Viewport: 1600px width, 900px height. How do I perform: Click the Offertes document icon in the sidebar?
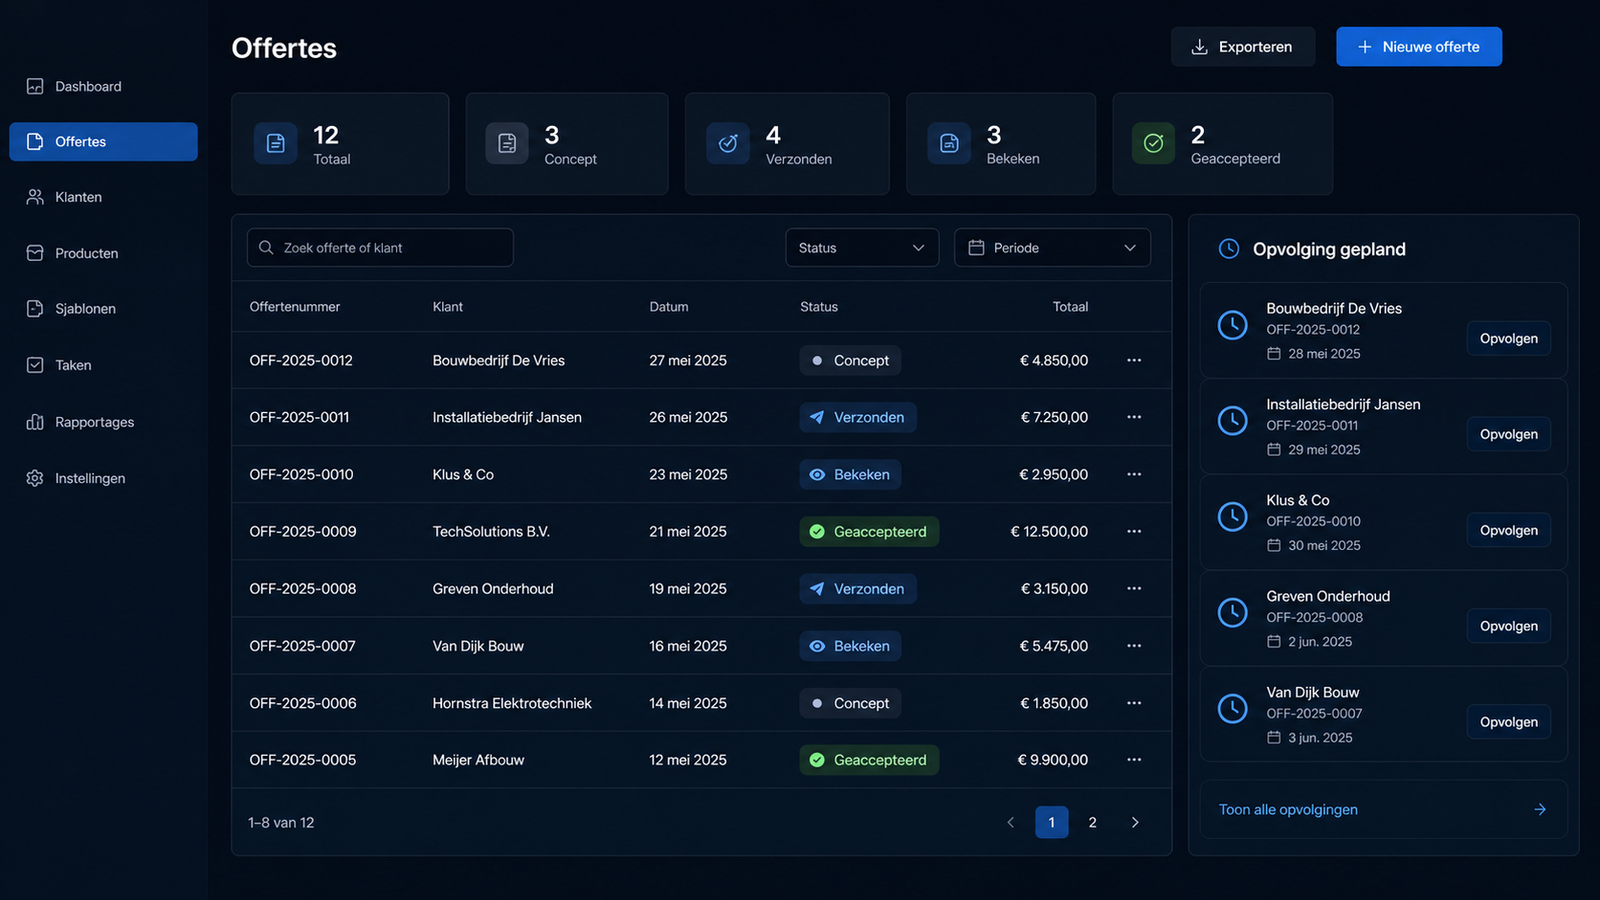35,142
